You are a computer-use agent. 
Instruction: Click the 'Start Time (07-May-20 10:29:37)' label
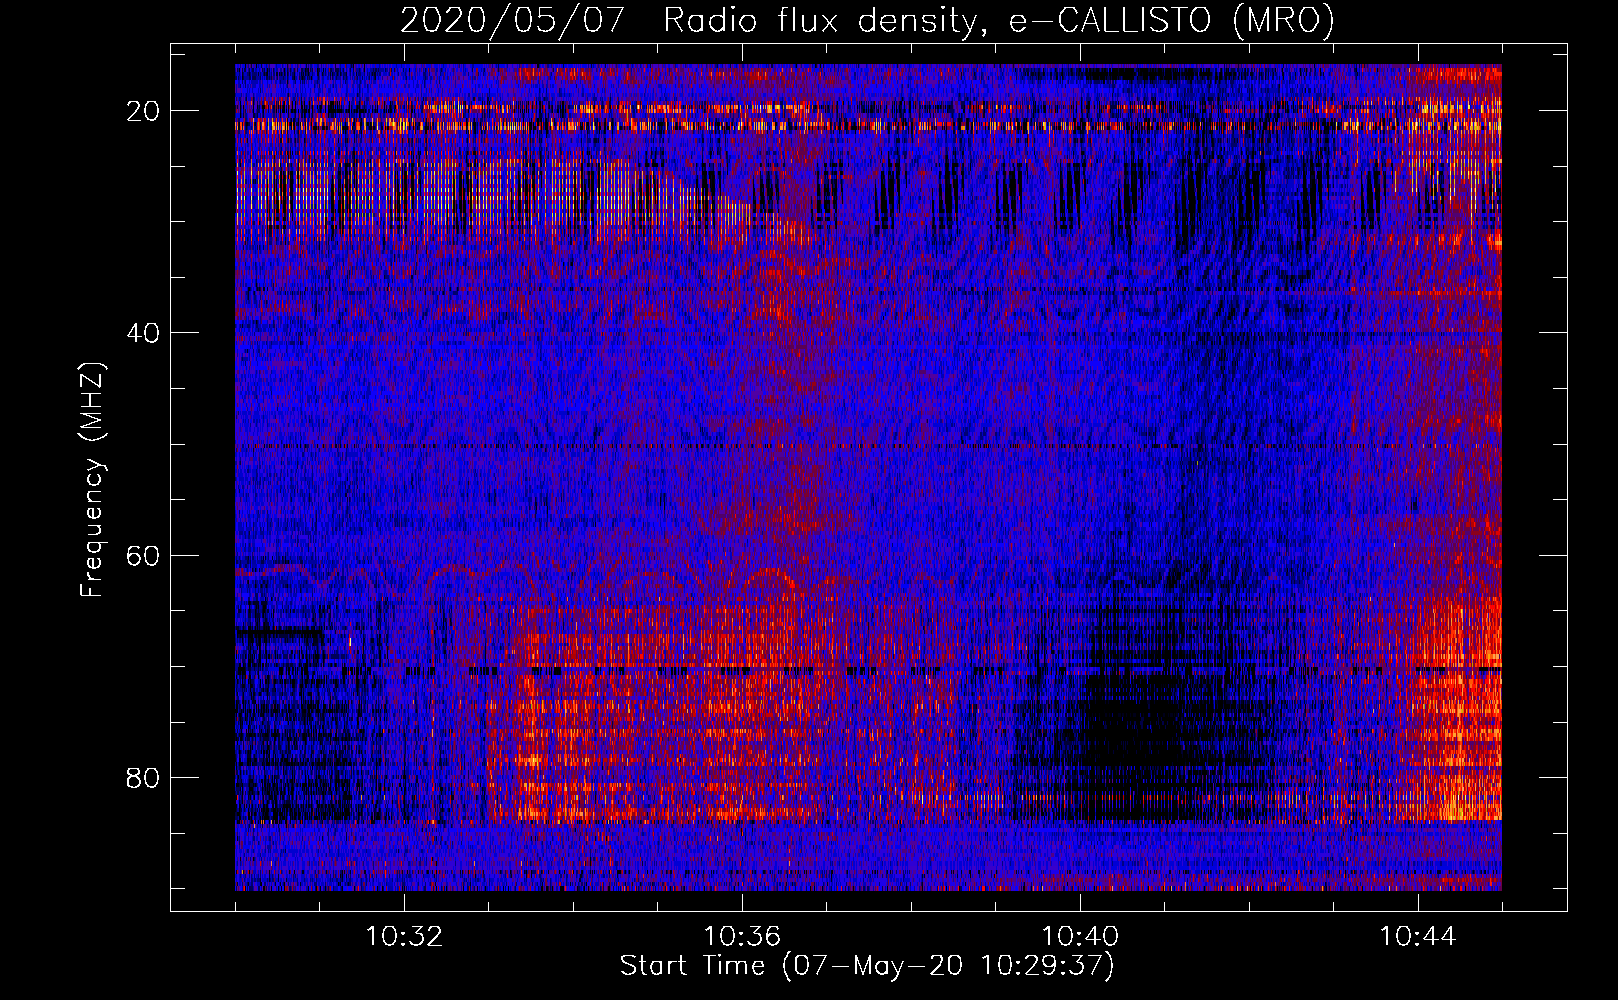[x=867, y=966]
